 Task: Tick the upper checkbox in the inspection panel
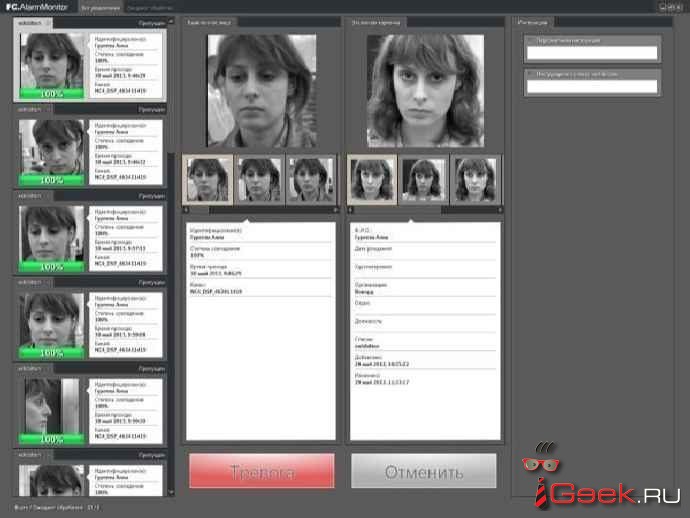coord(531,41)
